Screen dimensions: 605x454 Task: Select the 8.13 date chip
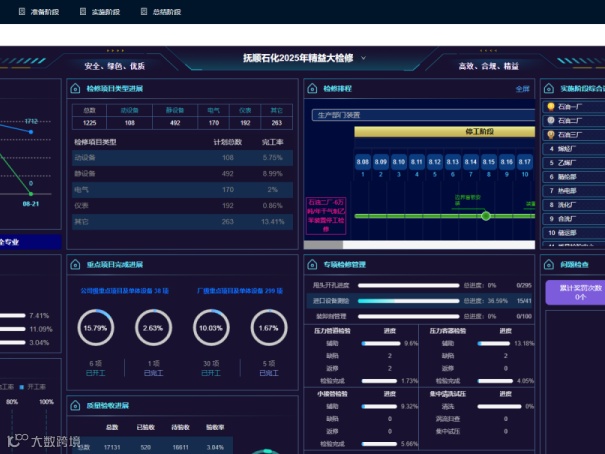(453, 162)
